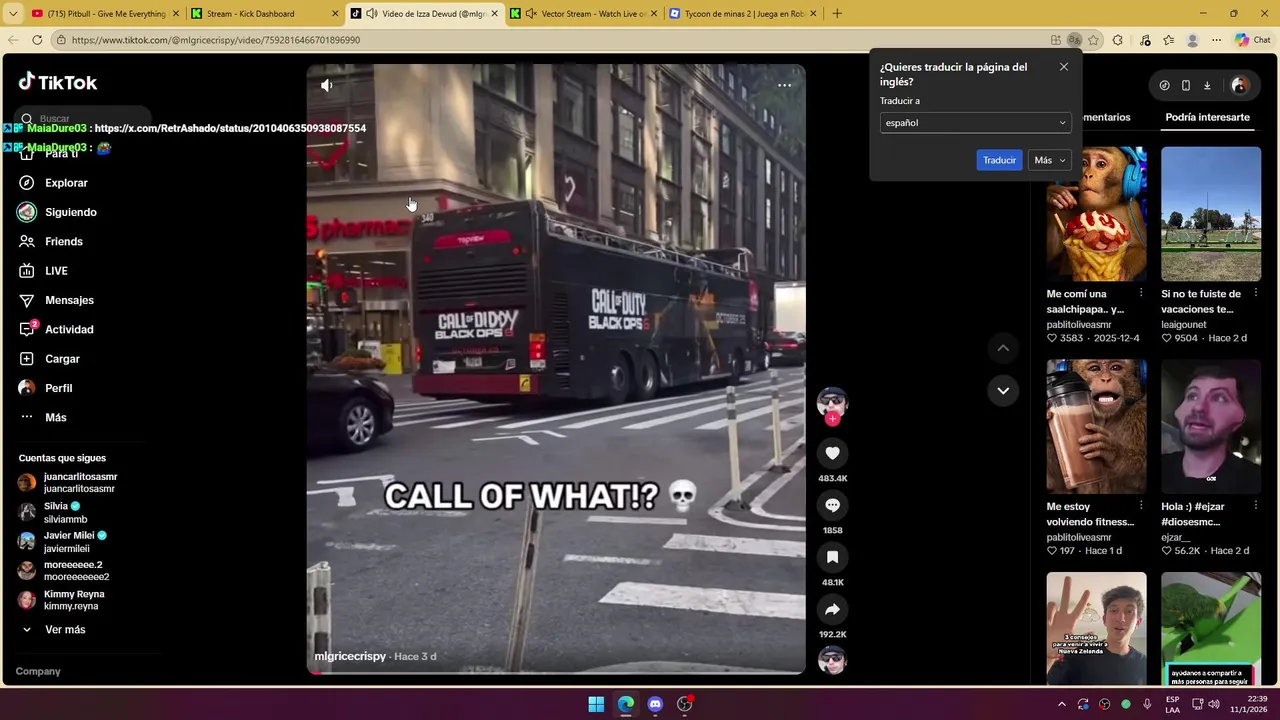The width and height of the screenshot is (1280, 720).
Task: Click the download desktop app icon
Action: pos(1207,86)
